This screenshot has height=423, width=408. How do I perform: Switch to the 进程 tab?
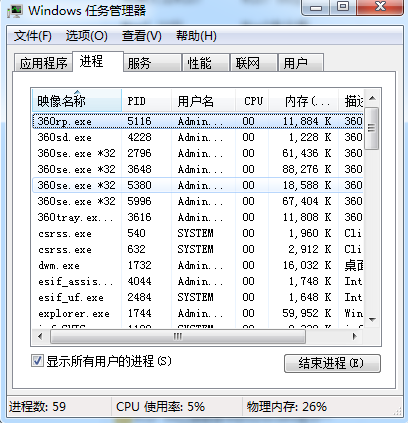(98, 61)
